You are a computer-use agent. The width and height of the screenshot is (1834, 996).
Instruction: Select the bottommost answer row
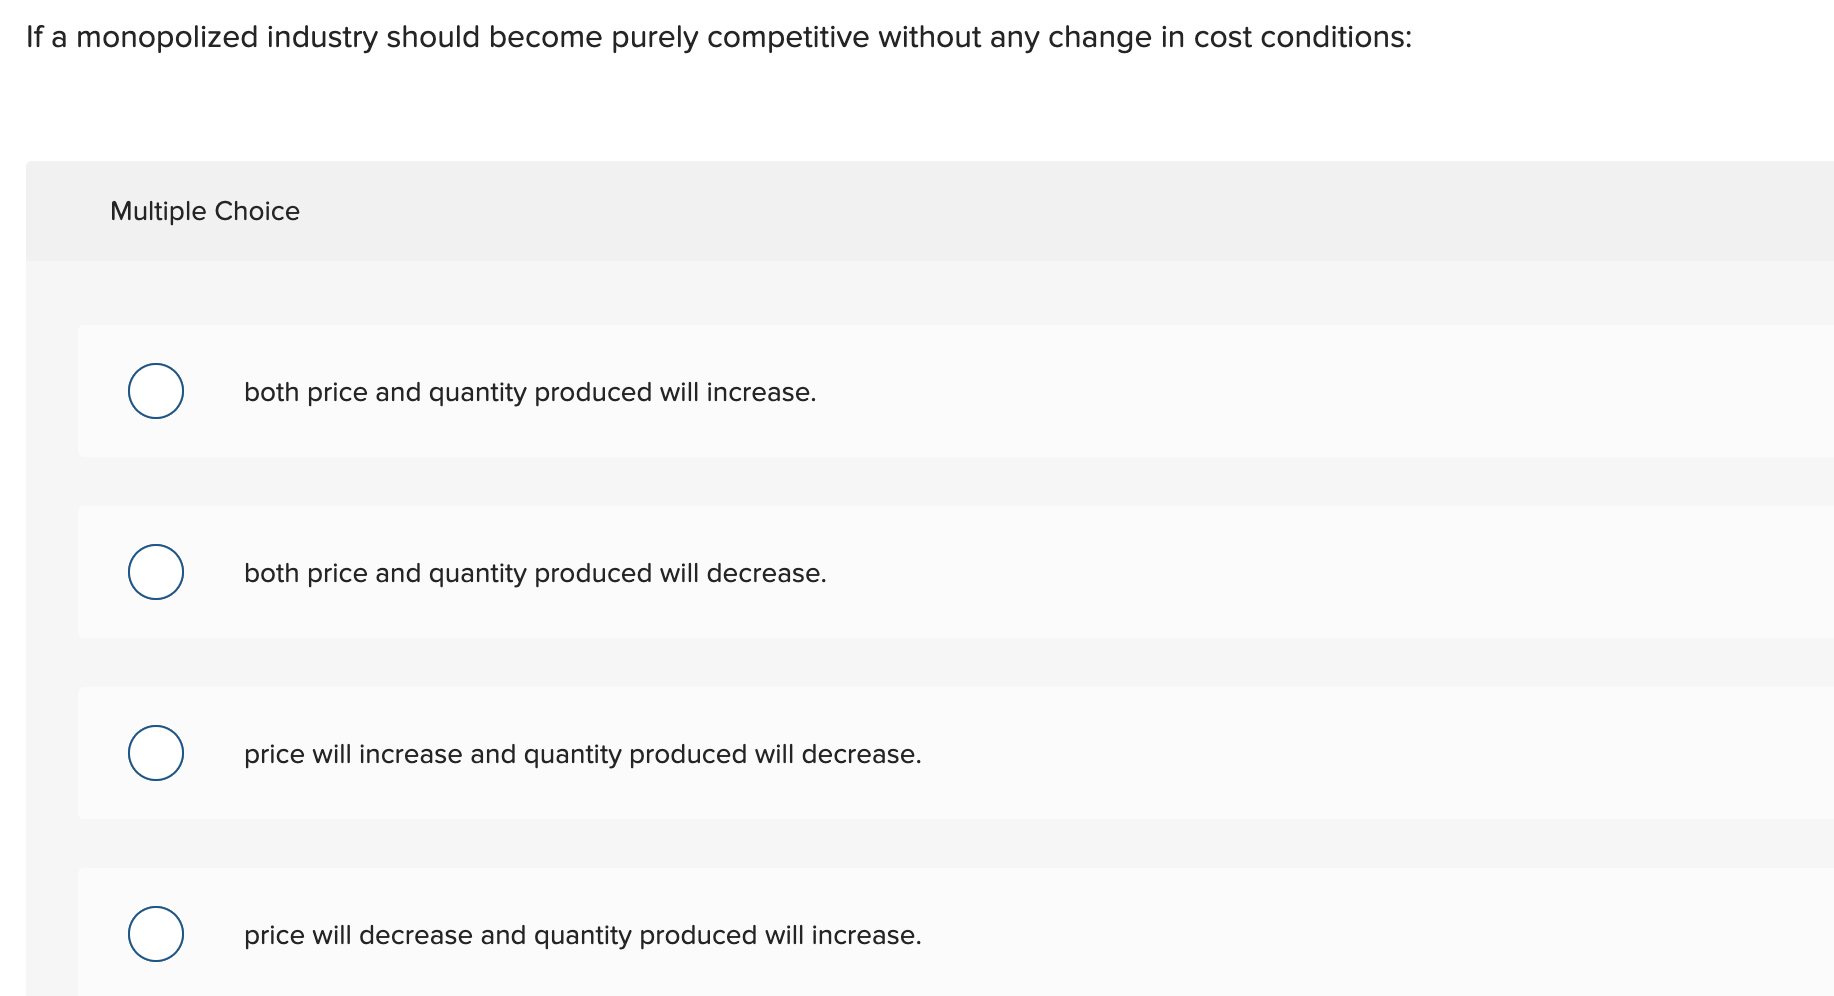tap(700, 935)
